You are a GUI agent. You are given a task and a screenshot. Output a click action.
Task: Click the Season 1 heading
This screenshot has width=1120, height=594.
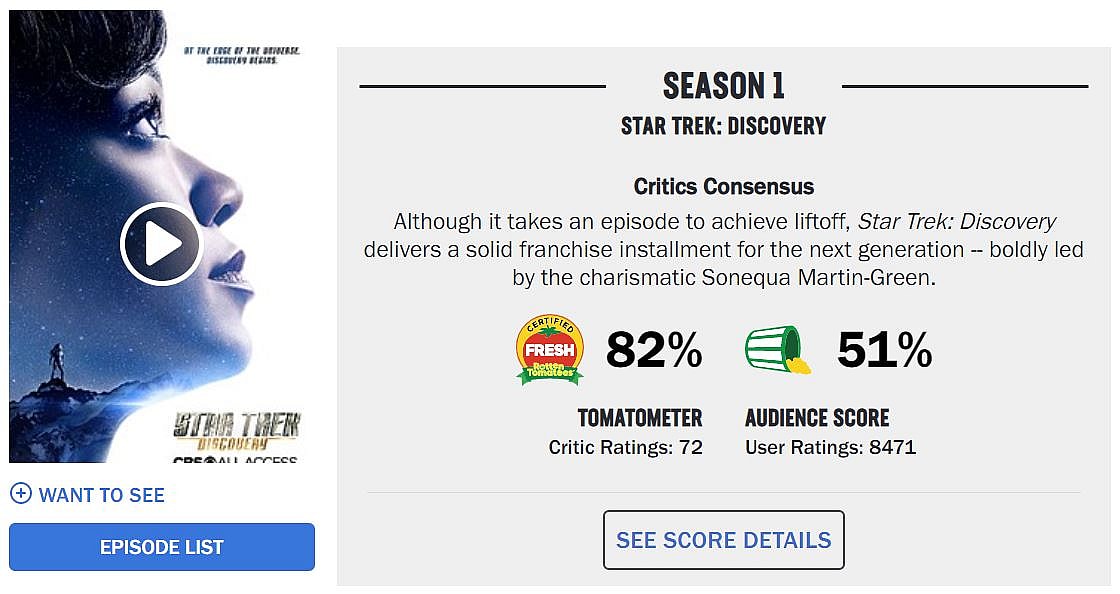pyautogui.click(x=724, y=86)
